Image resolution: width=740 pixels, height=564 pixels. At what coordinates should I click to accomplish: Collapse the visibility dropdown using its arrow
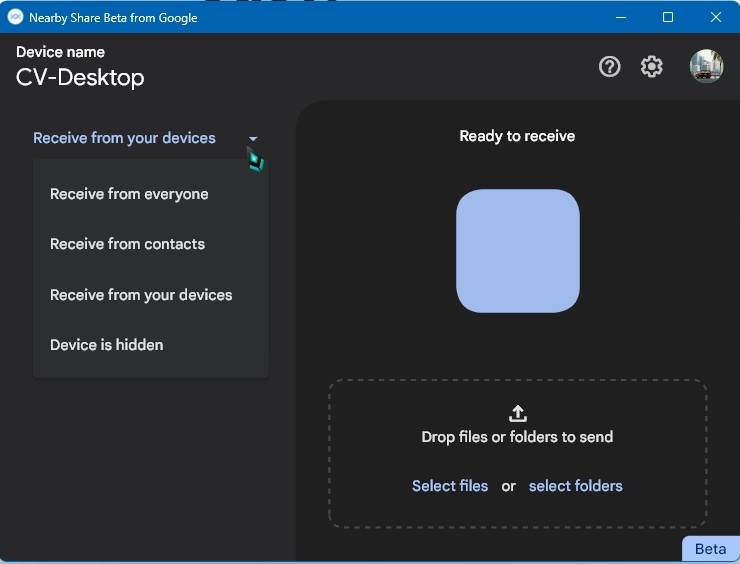(x=253, y=139)
